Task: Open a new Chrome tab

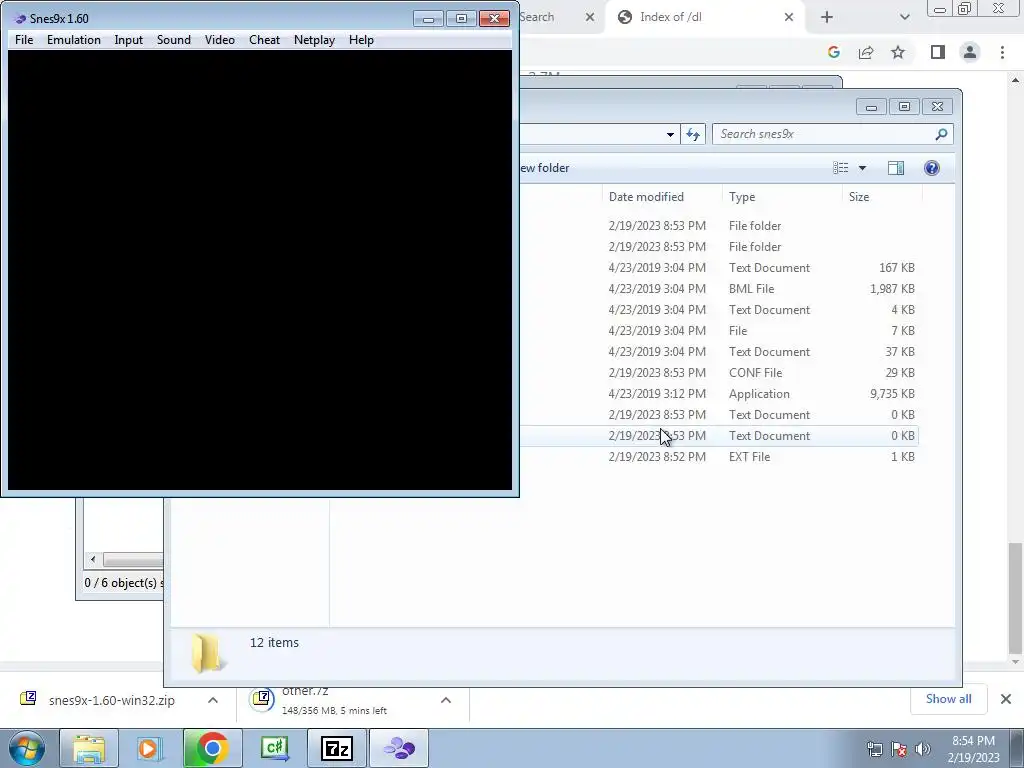Action: tap(827, 17)
